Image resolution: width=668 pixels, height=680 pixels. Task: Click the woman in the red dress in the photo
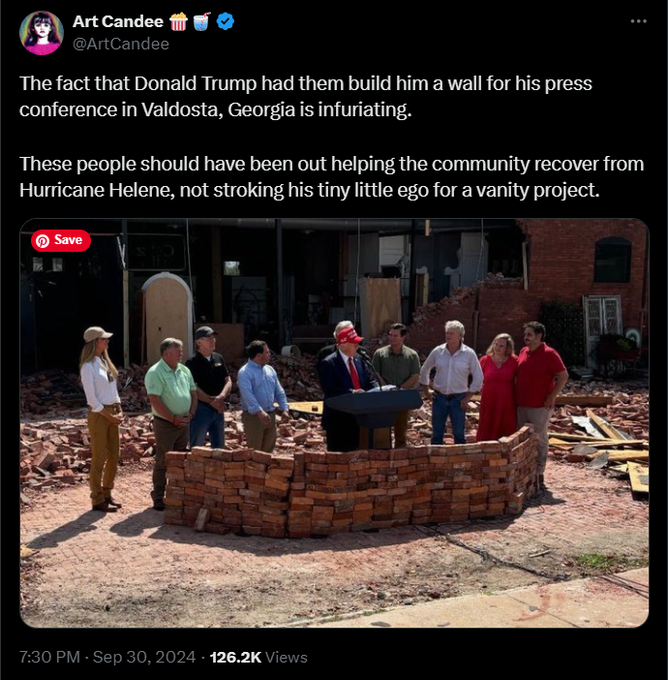(498, 387)
